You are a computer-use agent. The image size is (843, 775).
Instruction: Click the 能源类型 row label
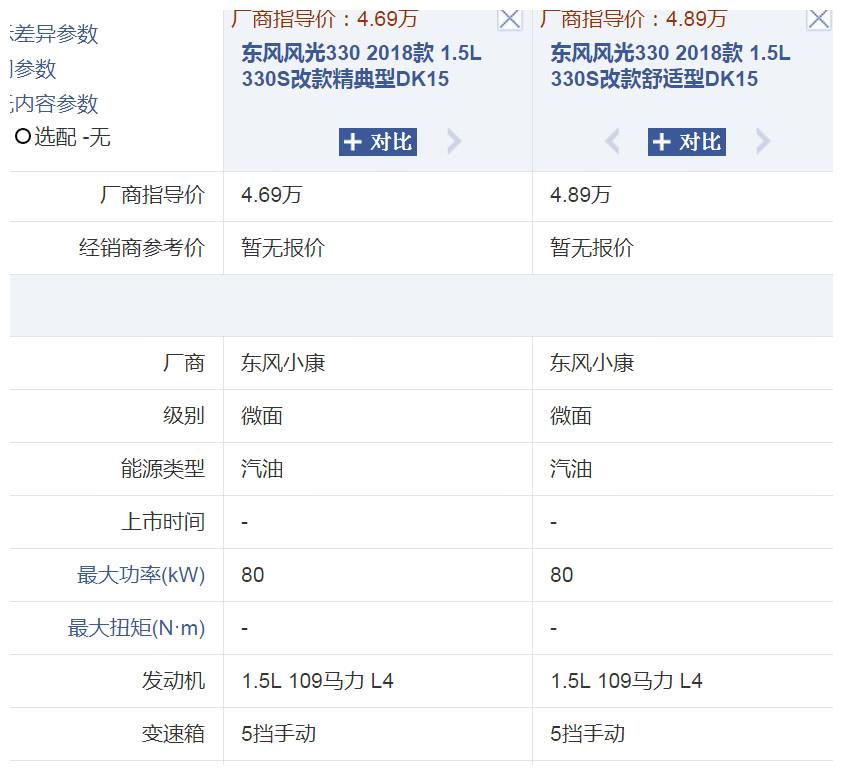pyautogui.click(x=163, y=469)
